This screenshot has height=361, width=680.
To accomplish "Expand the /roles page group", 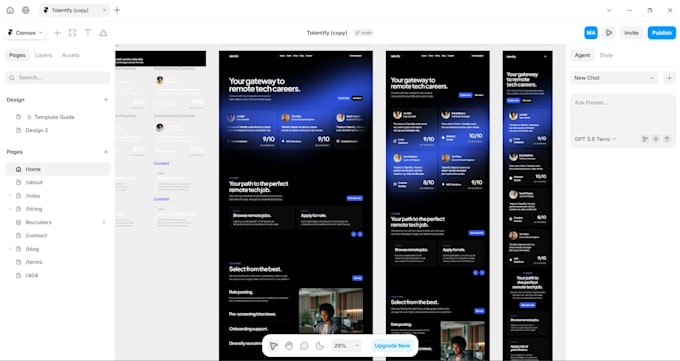I will click(x=10, y=196).
